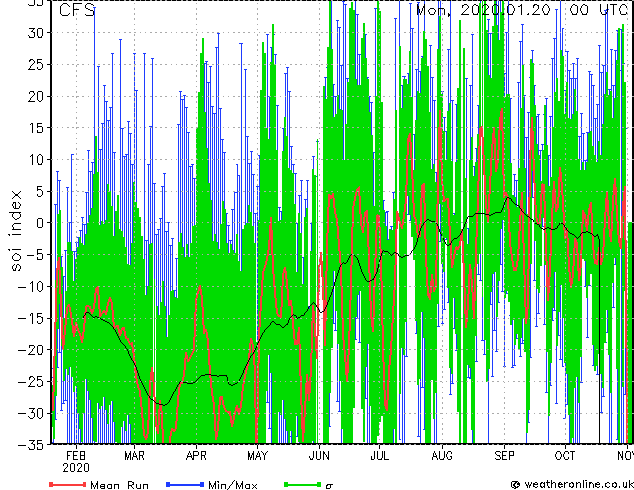
Task: Click the CFS model label
Action: pyautogui.click(x=77, y=10)
